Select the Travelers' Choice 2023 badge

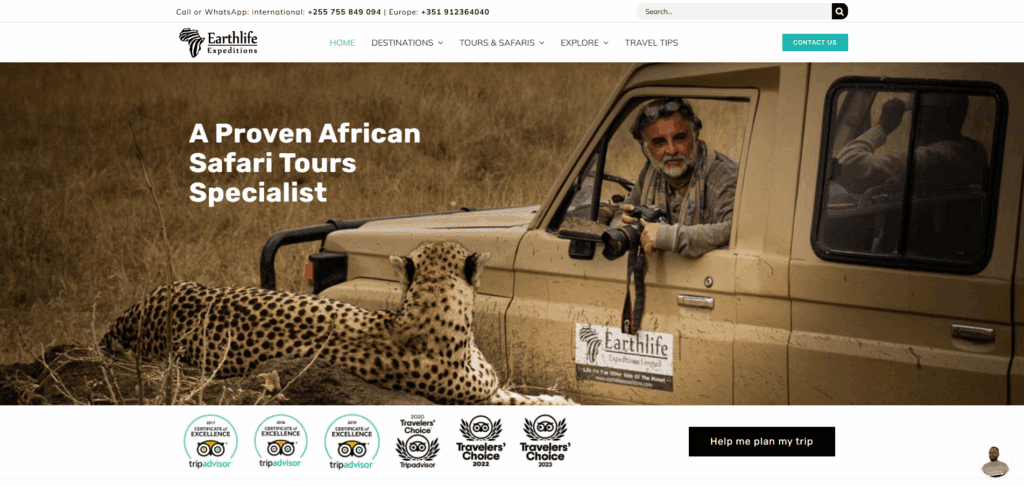(x=545, y=441)
